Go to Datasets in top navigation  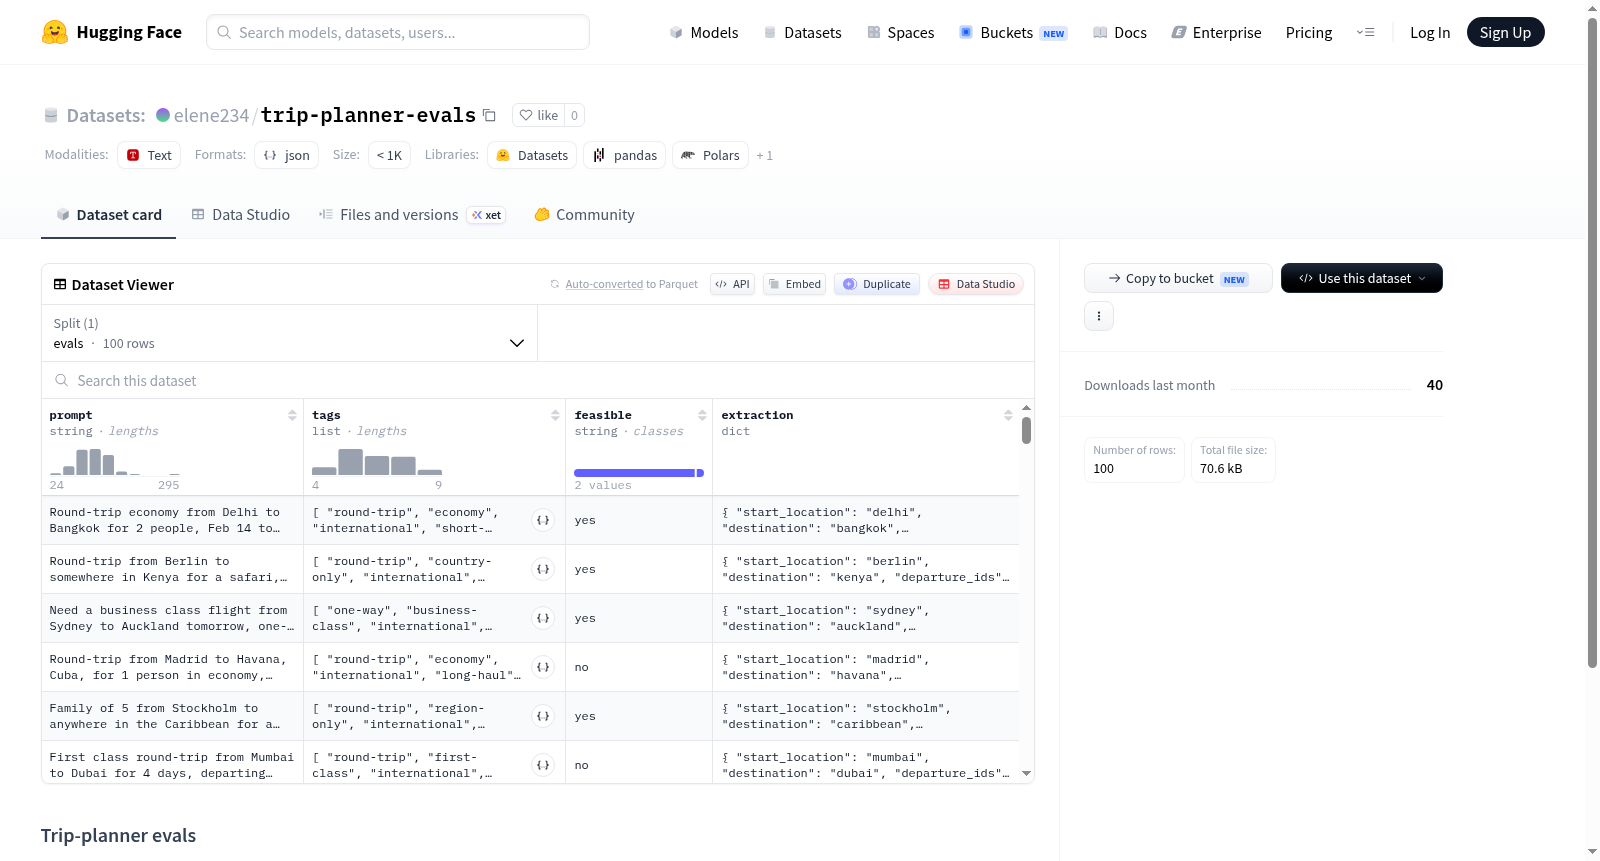click(x=802, y=32)
